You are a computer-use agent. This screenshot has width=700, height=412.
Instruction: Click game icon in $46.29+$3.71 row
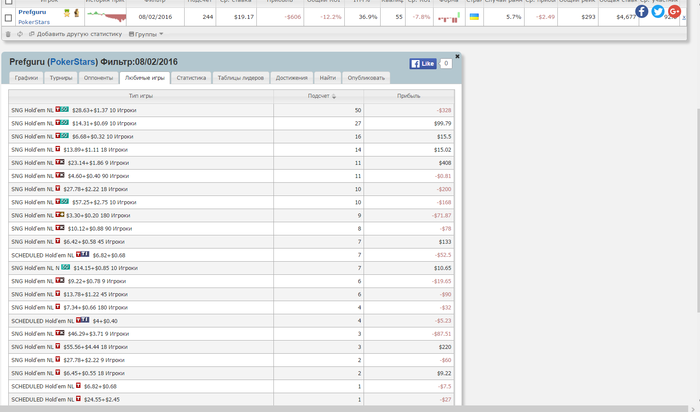coord(60,333)
